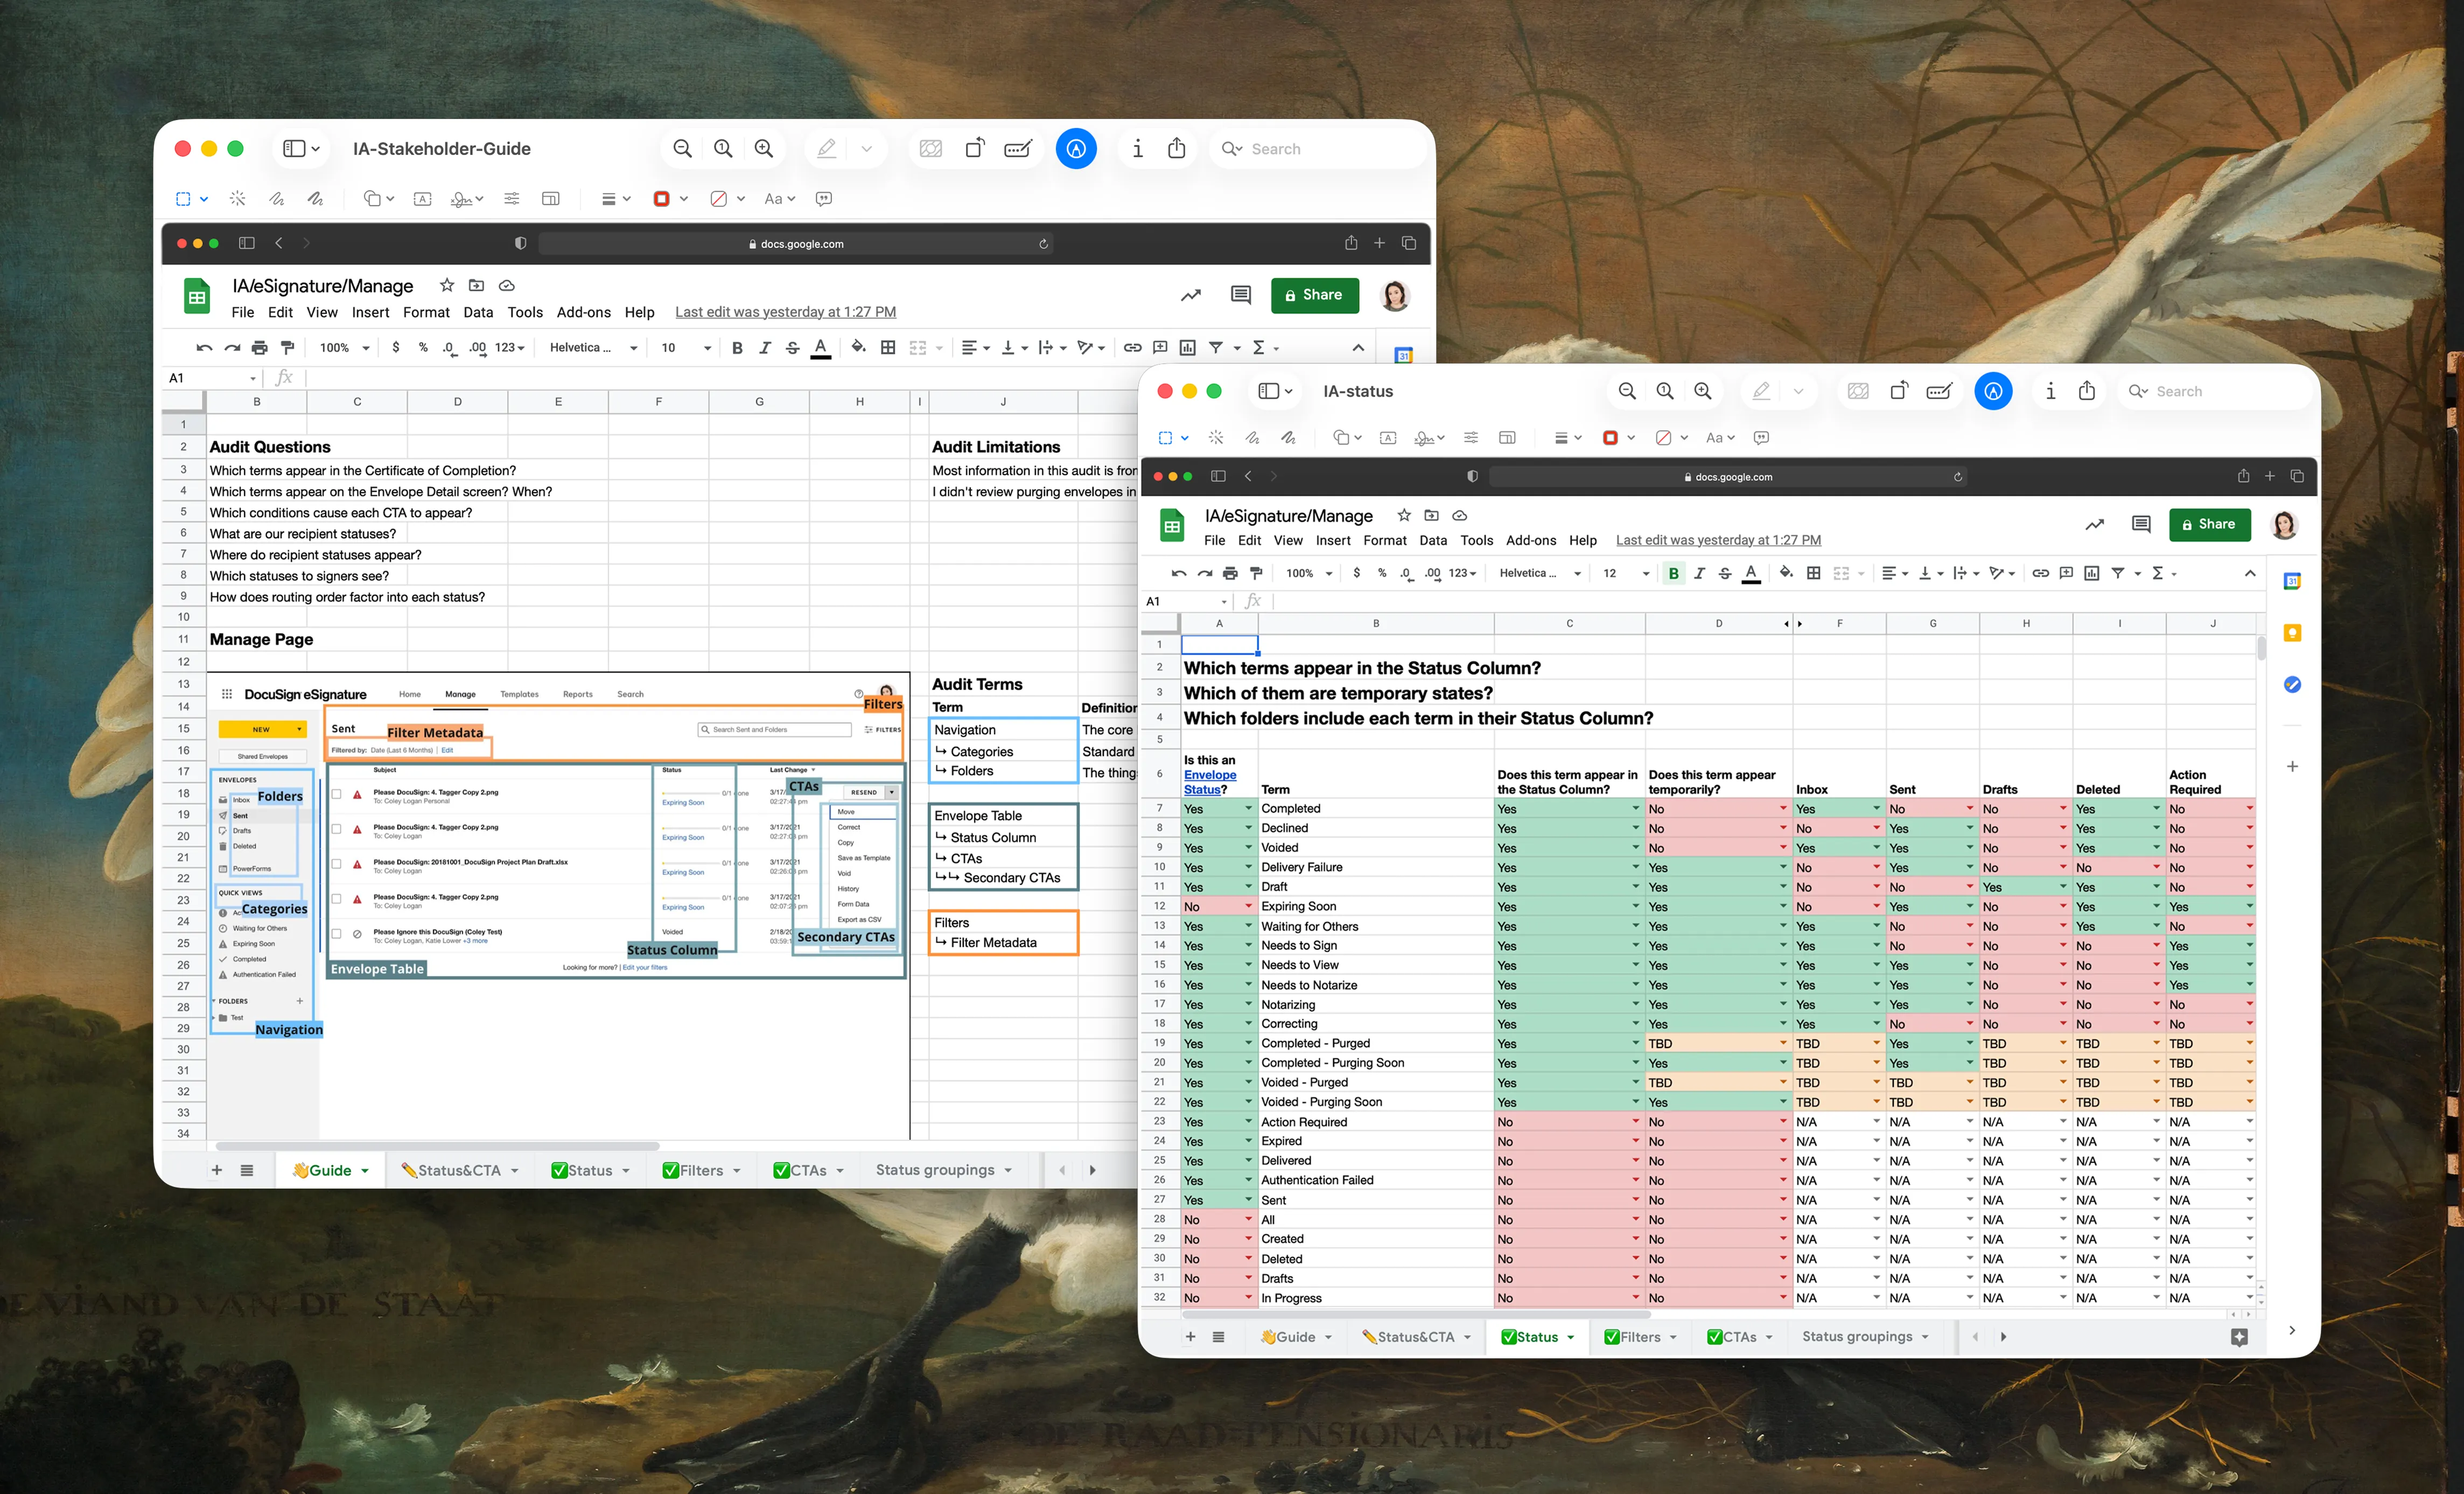
Task: Click Google Keep icon in IA-status side panel
Action: (x=2292, y=633)
